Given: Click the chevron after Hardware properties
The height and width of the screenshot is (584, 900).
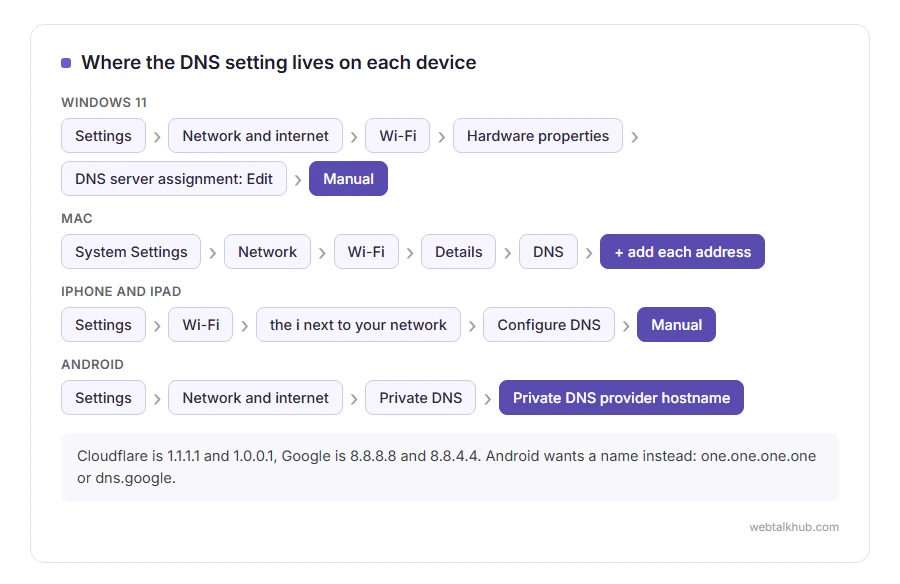Looking at the screenshot, I should click(x=634, y=137).
